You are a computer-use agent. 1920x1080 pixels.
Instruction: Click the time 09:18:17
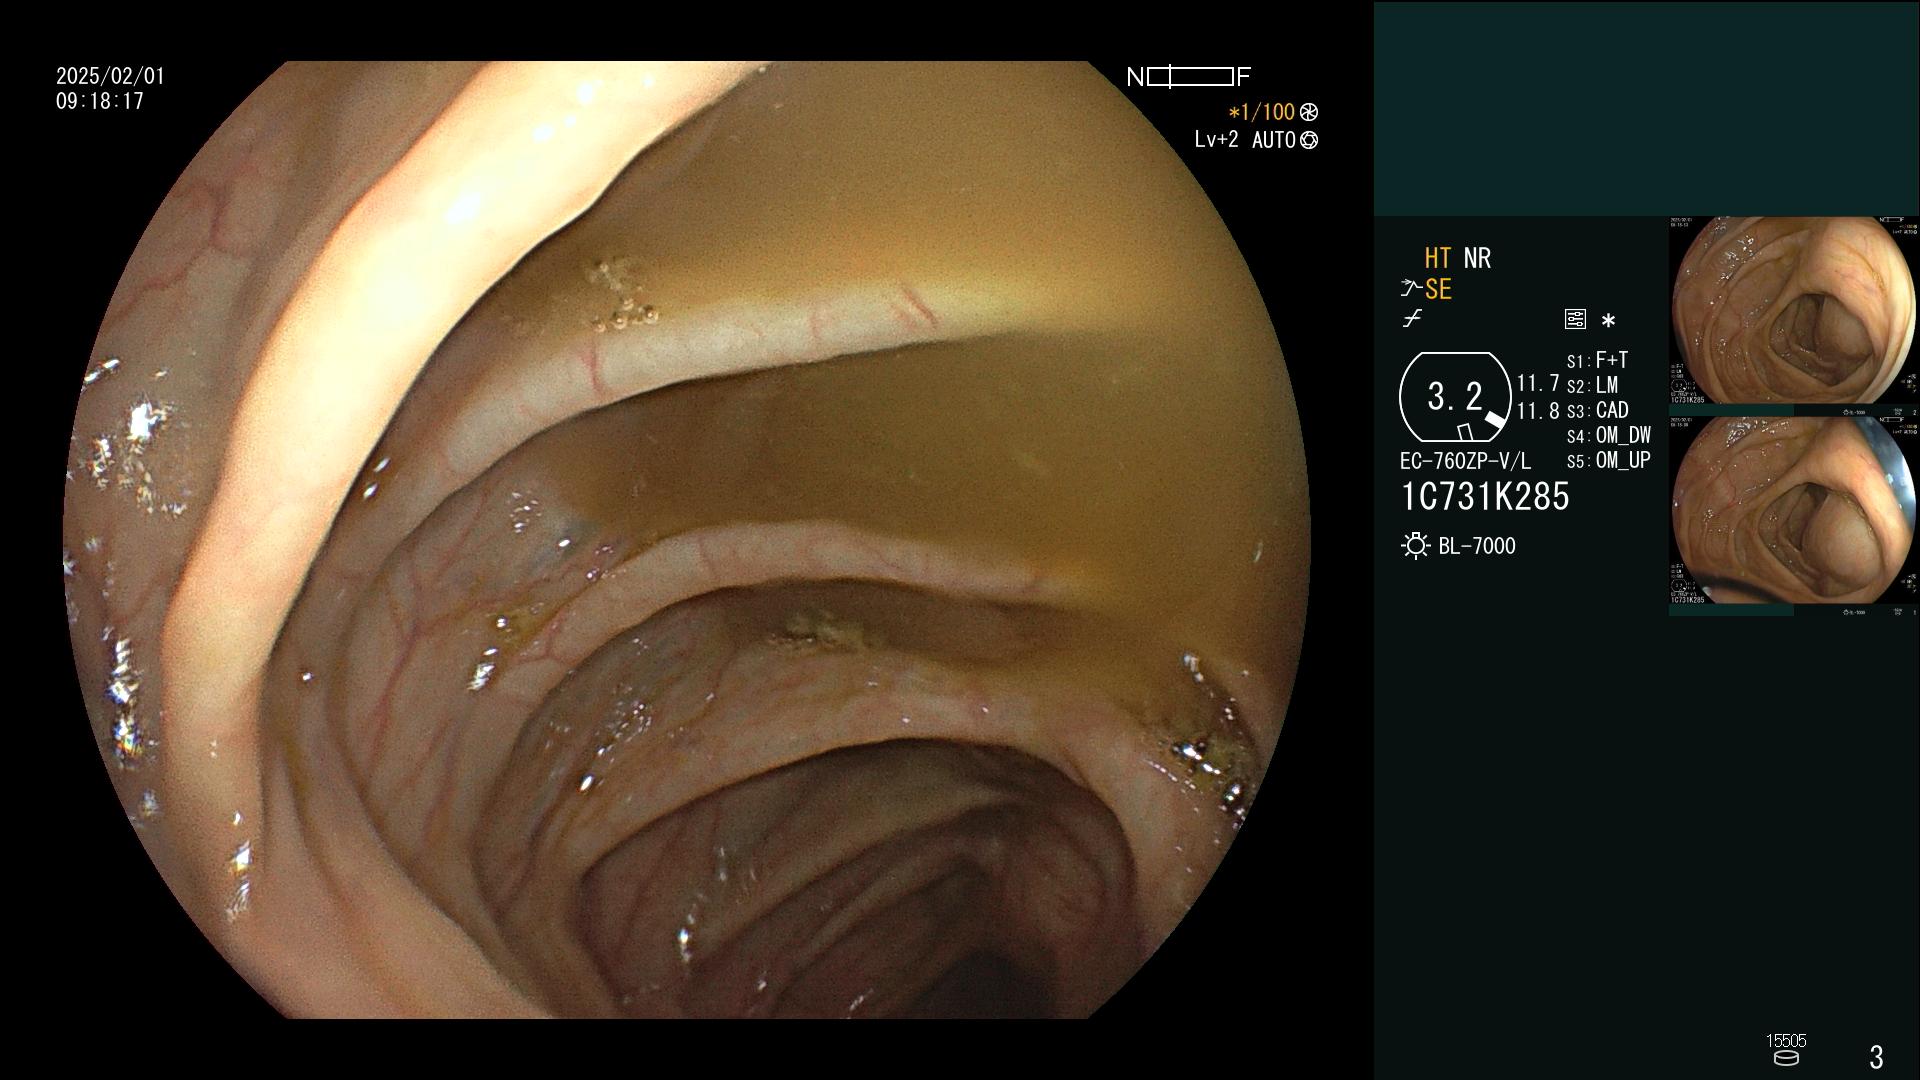(x=100, y=101)
